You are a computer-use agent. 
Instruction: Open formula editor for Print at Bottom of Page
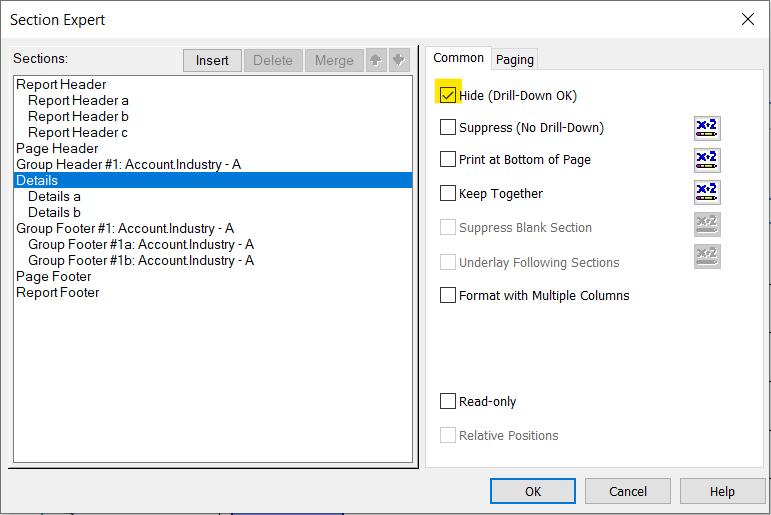point(707,160)
